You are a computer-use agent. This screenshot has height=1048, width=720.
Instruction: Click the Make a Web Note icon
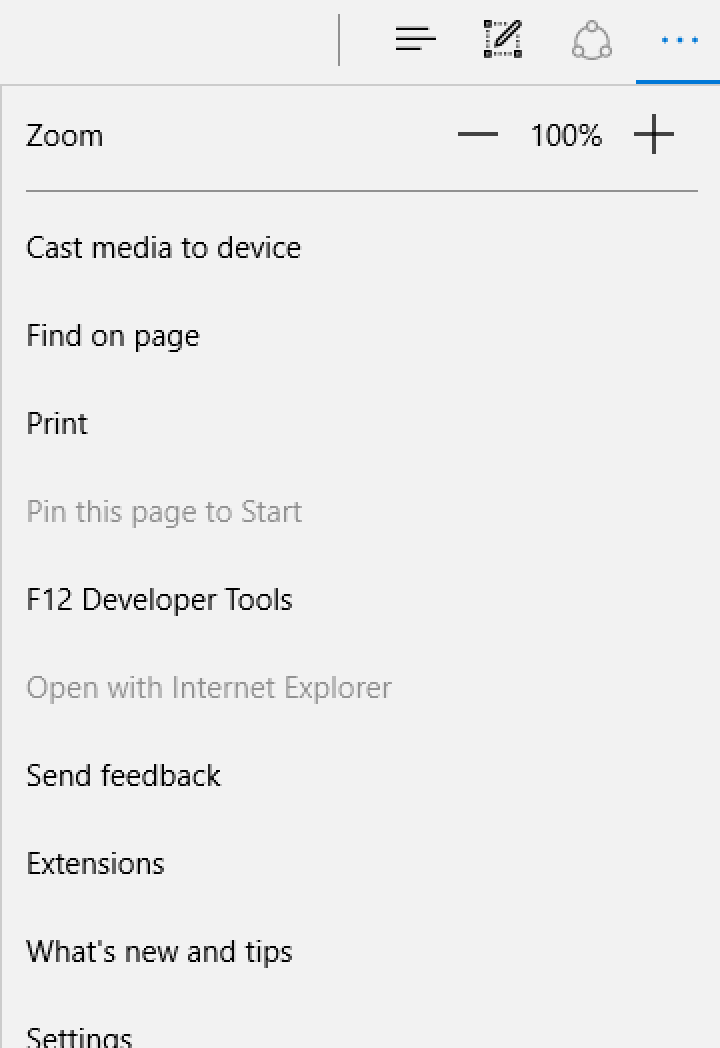(503, 39)
